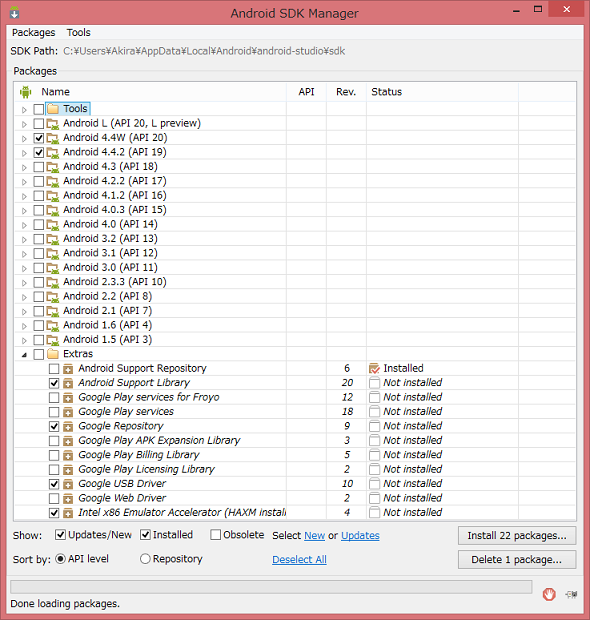Click the Rev. column header
Image resolution: width=590 pixels, height=620 pixels.
[346, 92]
